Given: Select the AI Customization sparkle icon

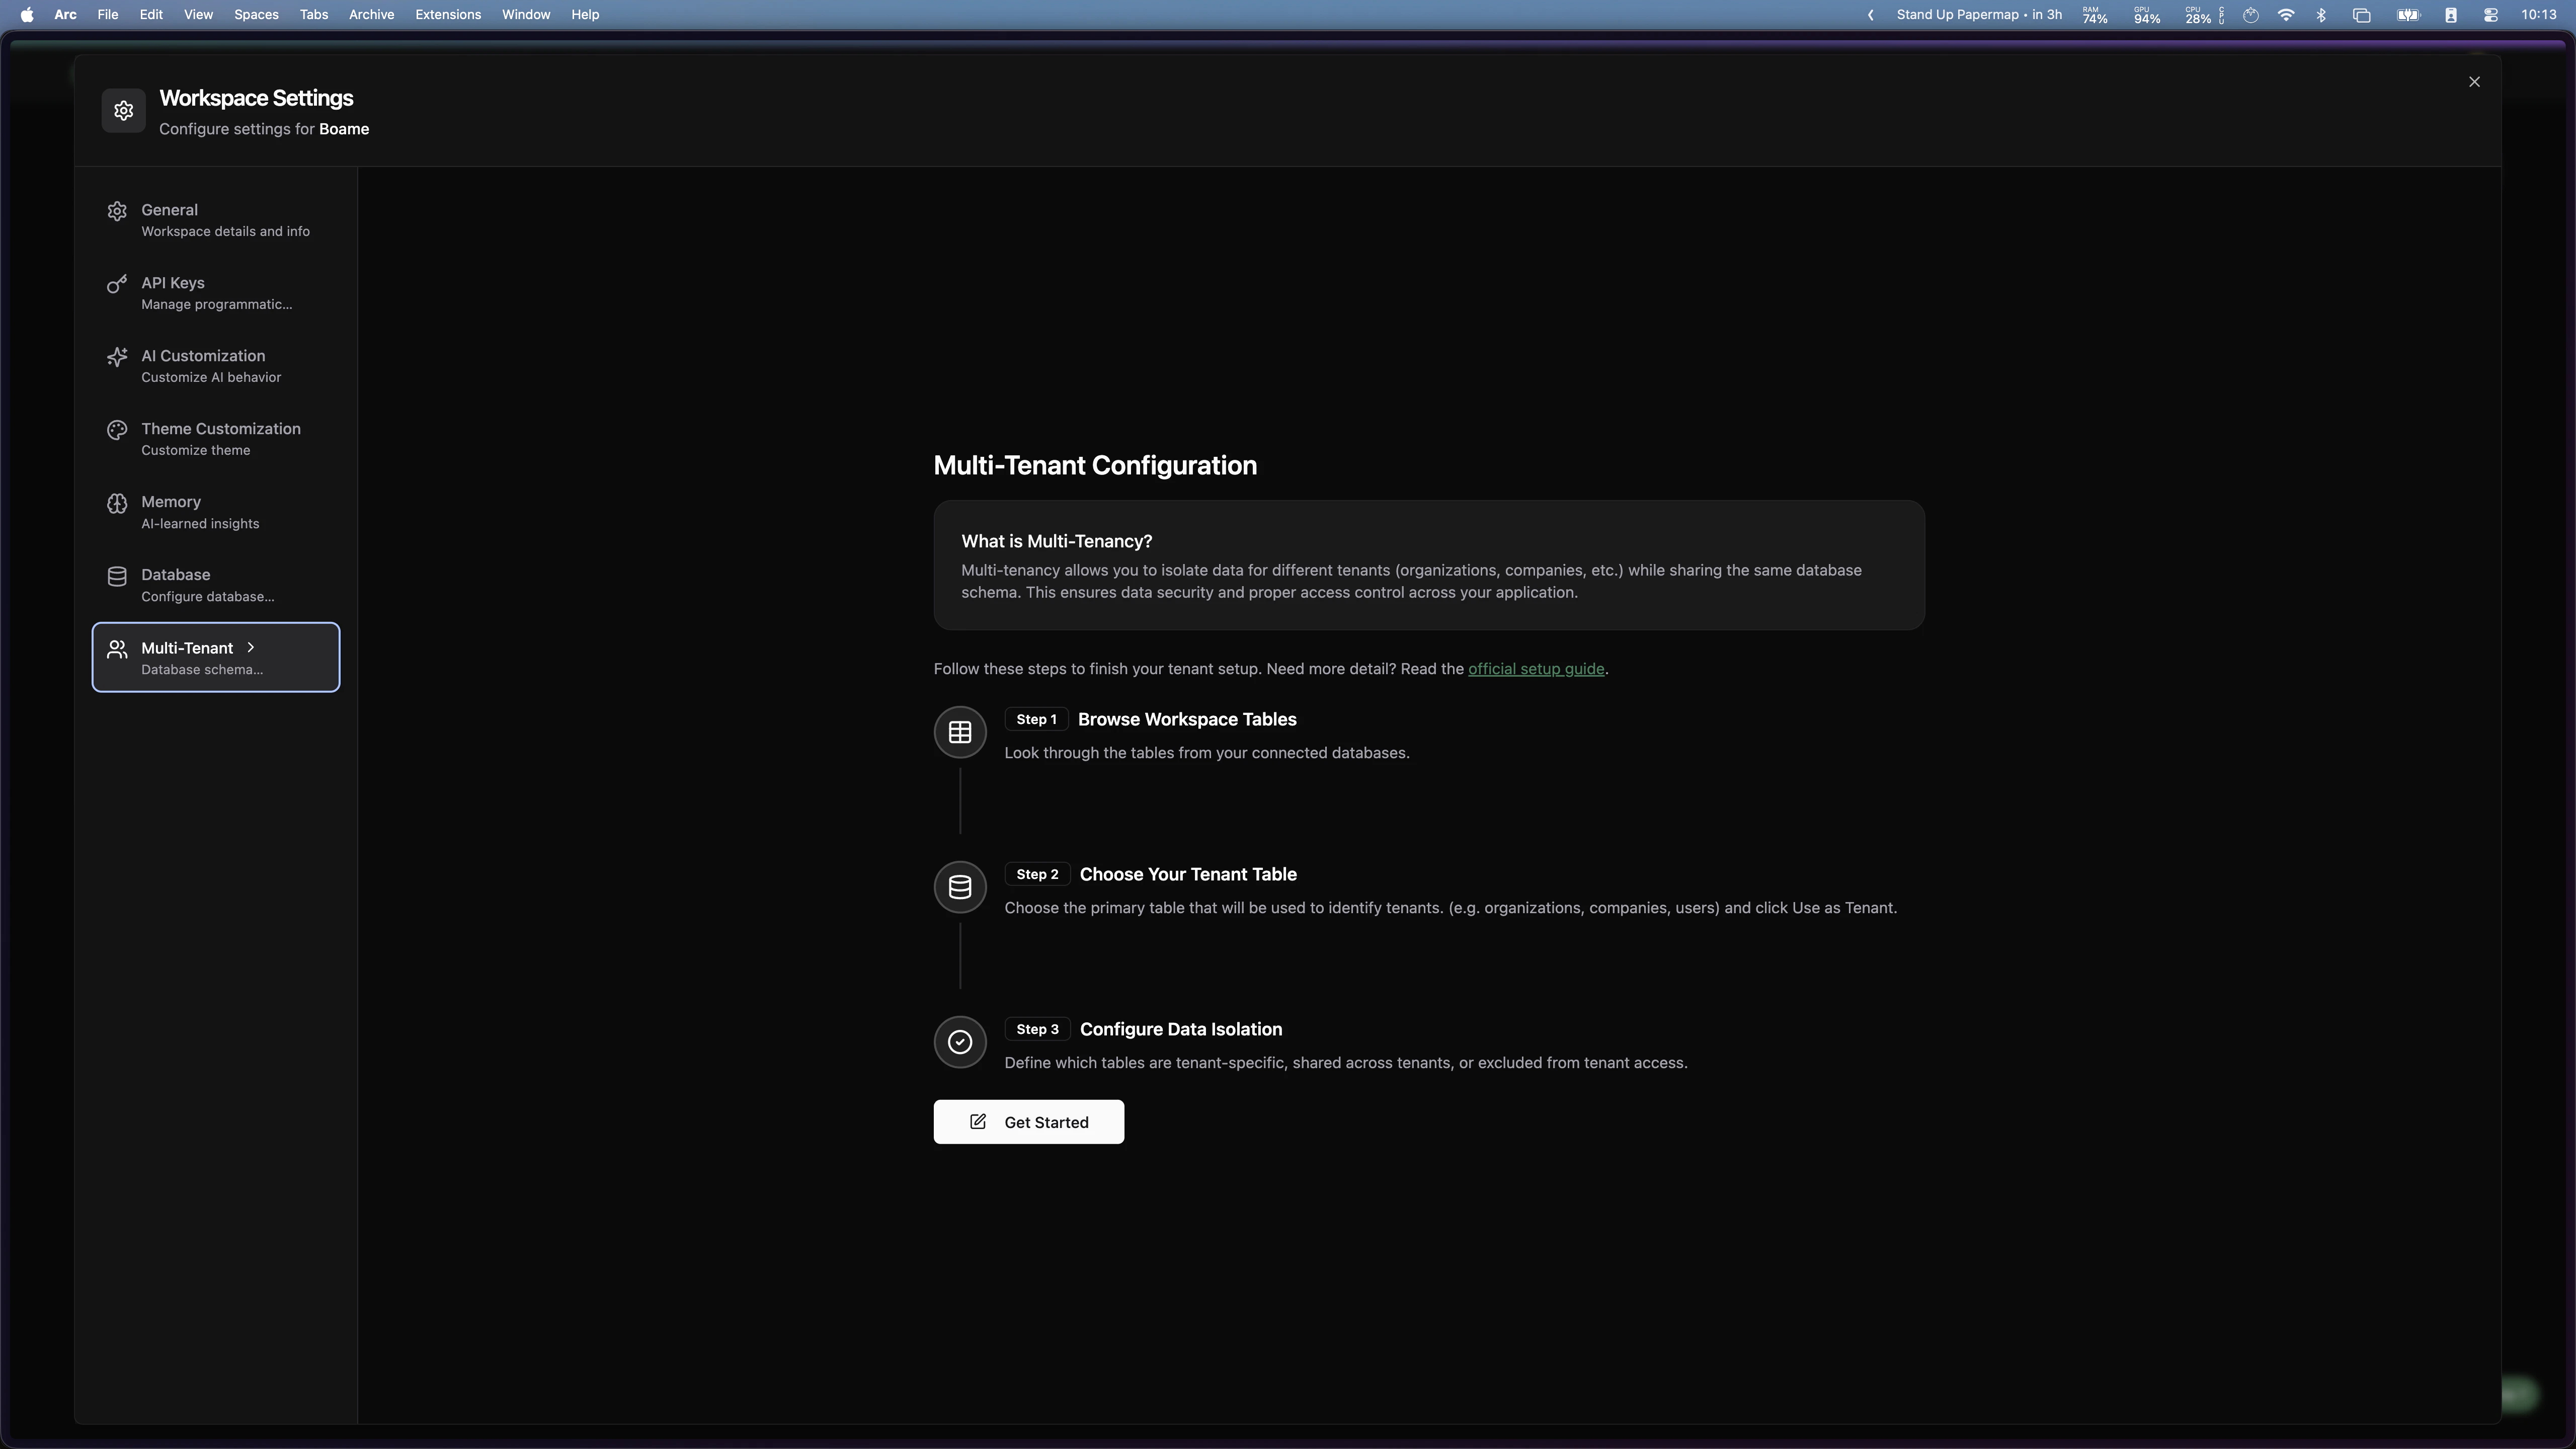Looking at the screenshot, I should (x=117, y=357).
